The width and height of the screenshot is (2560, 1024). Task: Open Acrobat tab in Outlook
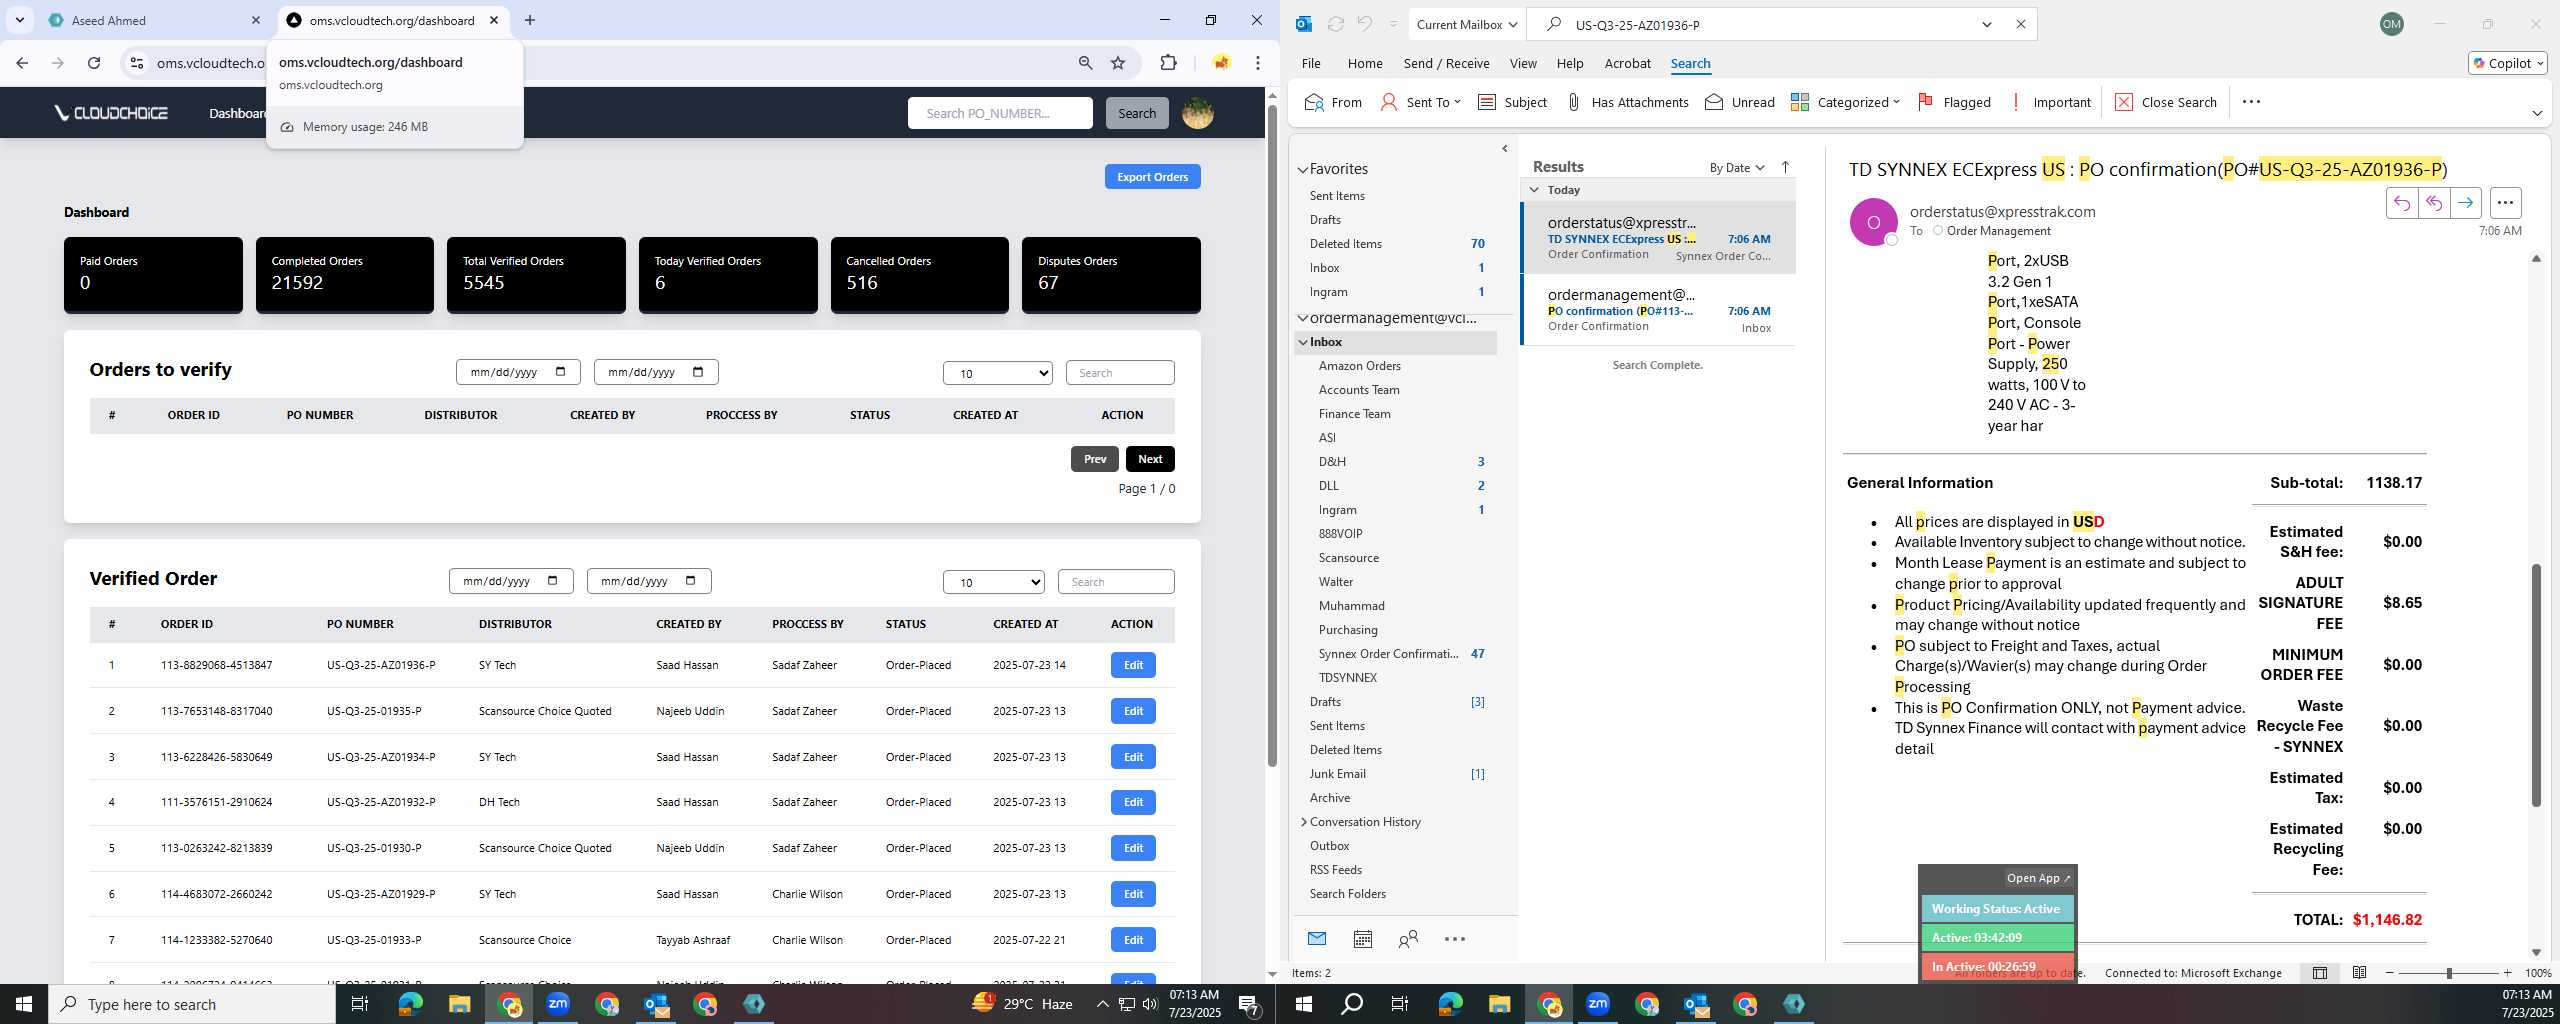(1627, 63)
